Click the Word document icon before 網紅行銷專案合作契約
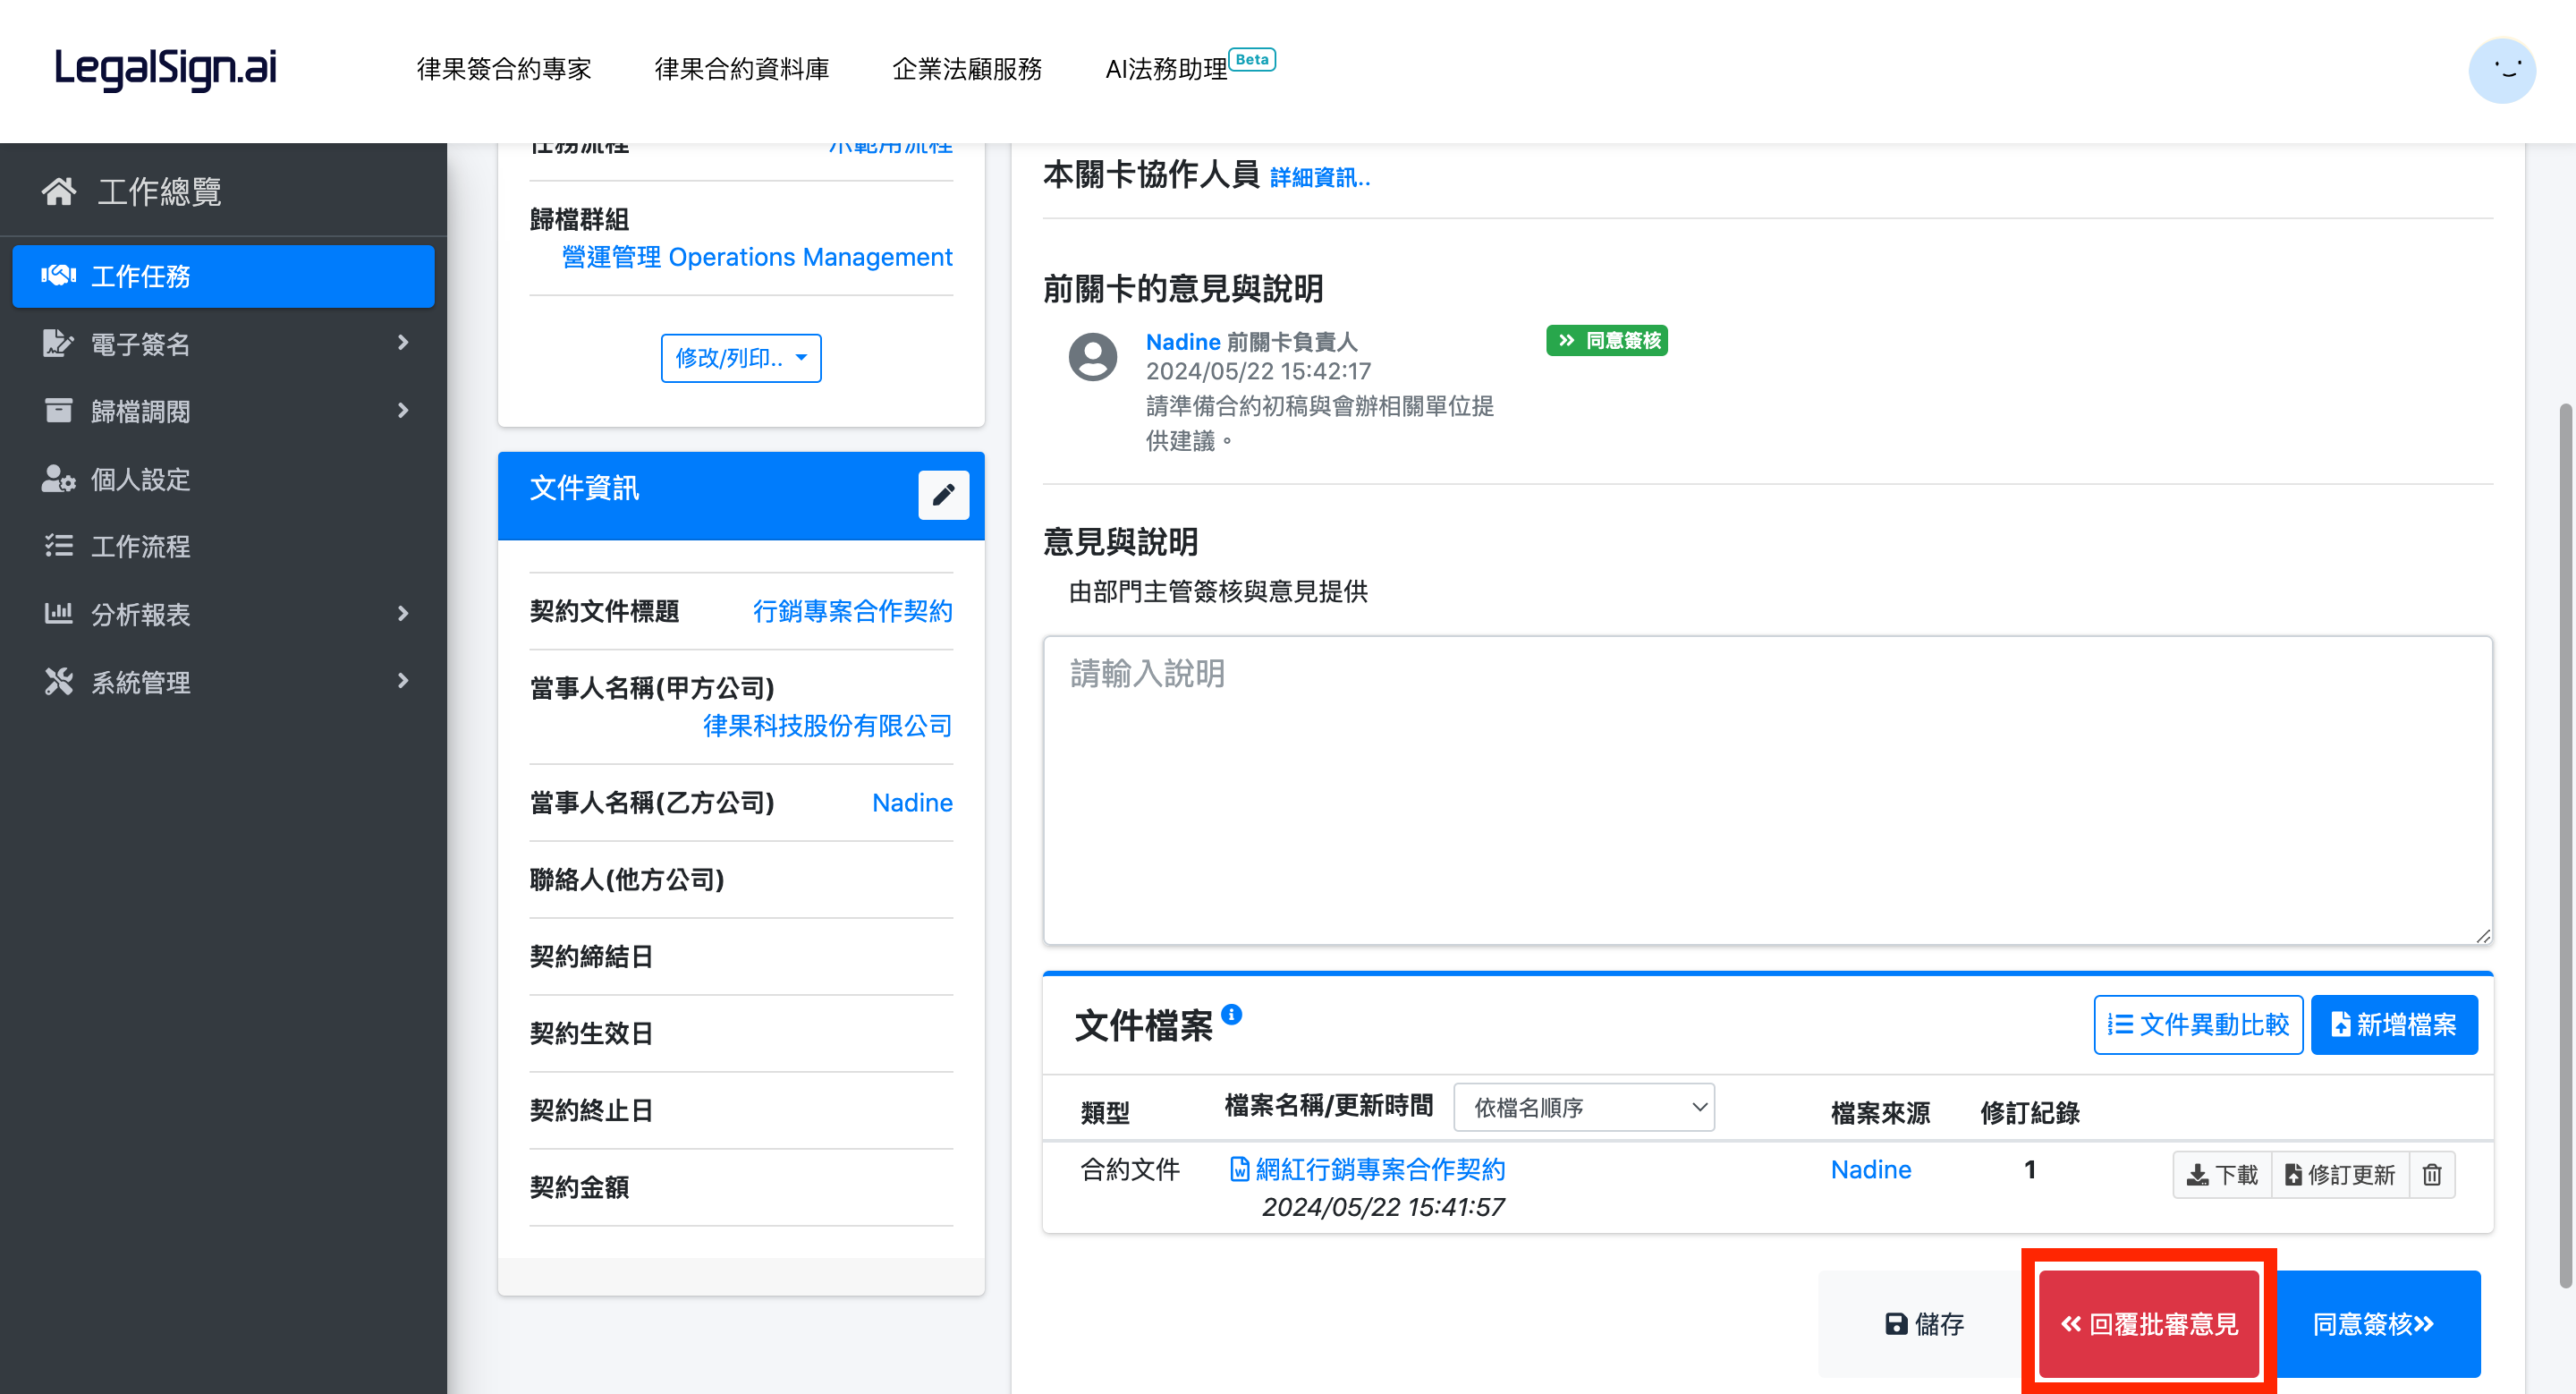This screenshot has width=2576, height=1394. (1239, 1169)
